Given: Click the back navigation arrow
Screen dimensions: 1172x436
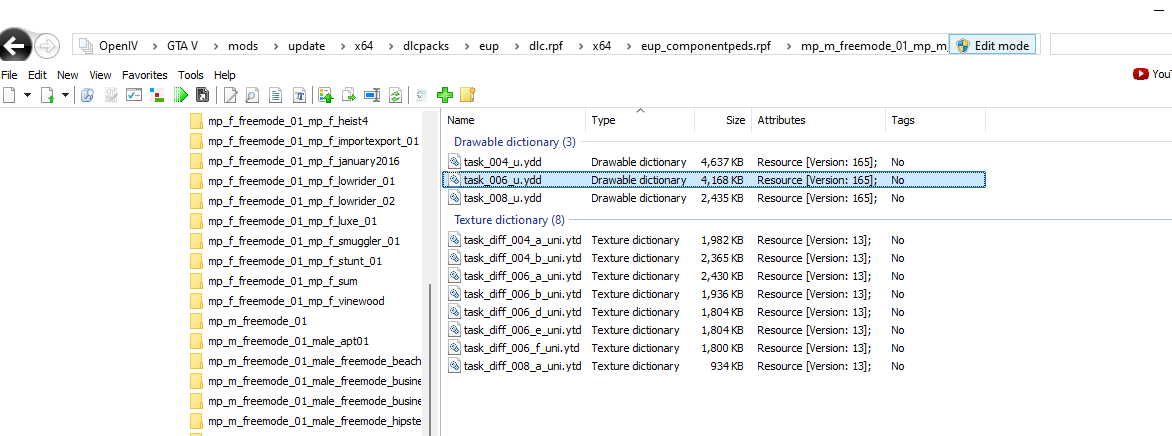Looking at the screenshot, I should tap(14, 46).
